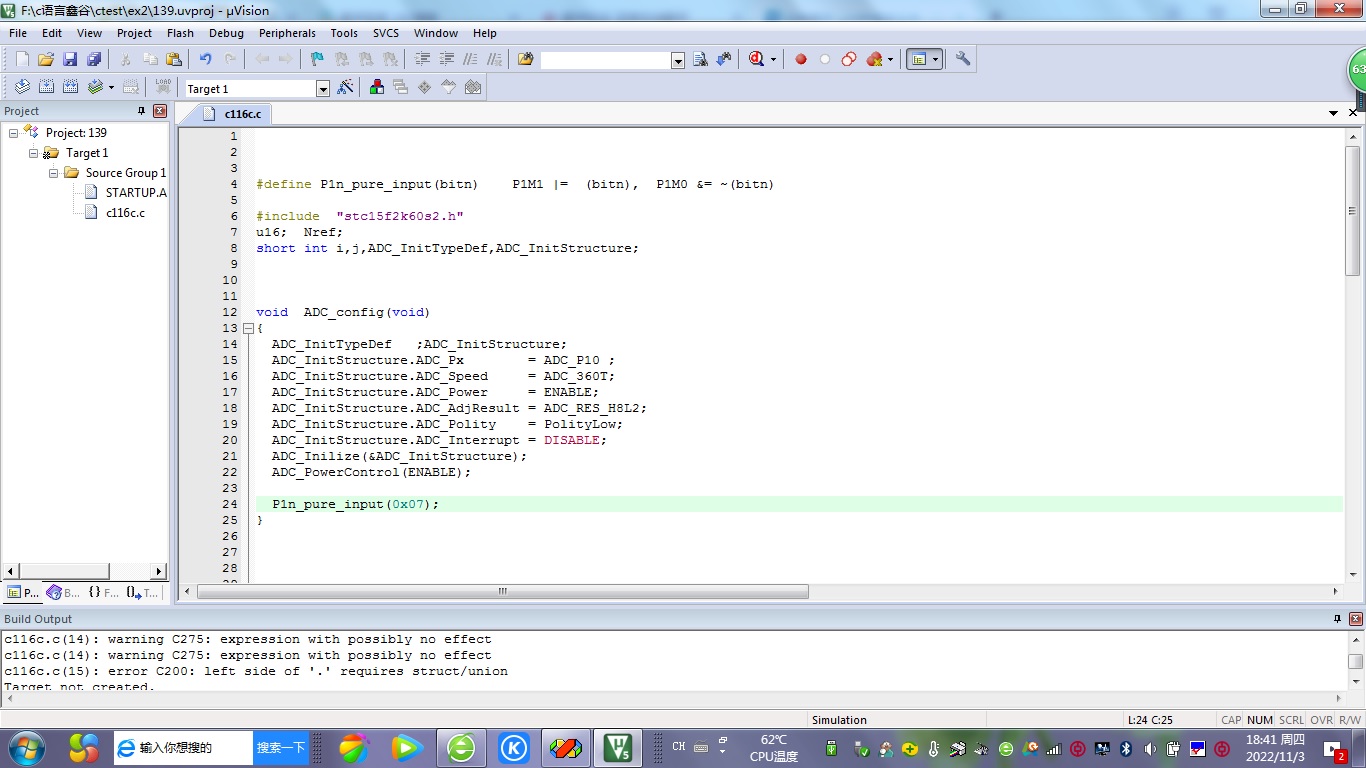Click 搜索一下 search button in taskbar
The image size is (1366, 768).
281,747
